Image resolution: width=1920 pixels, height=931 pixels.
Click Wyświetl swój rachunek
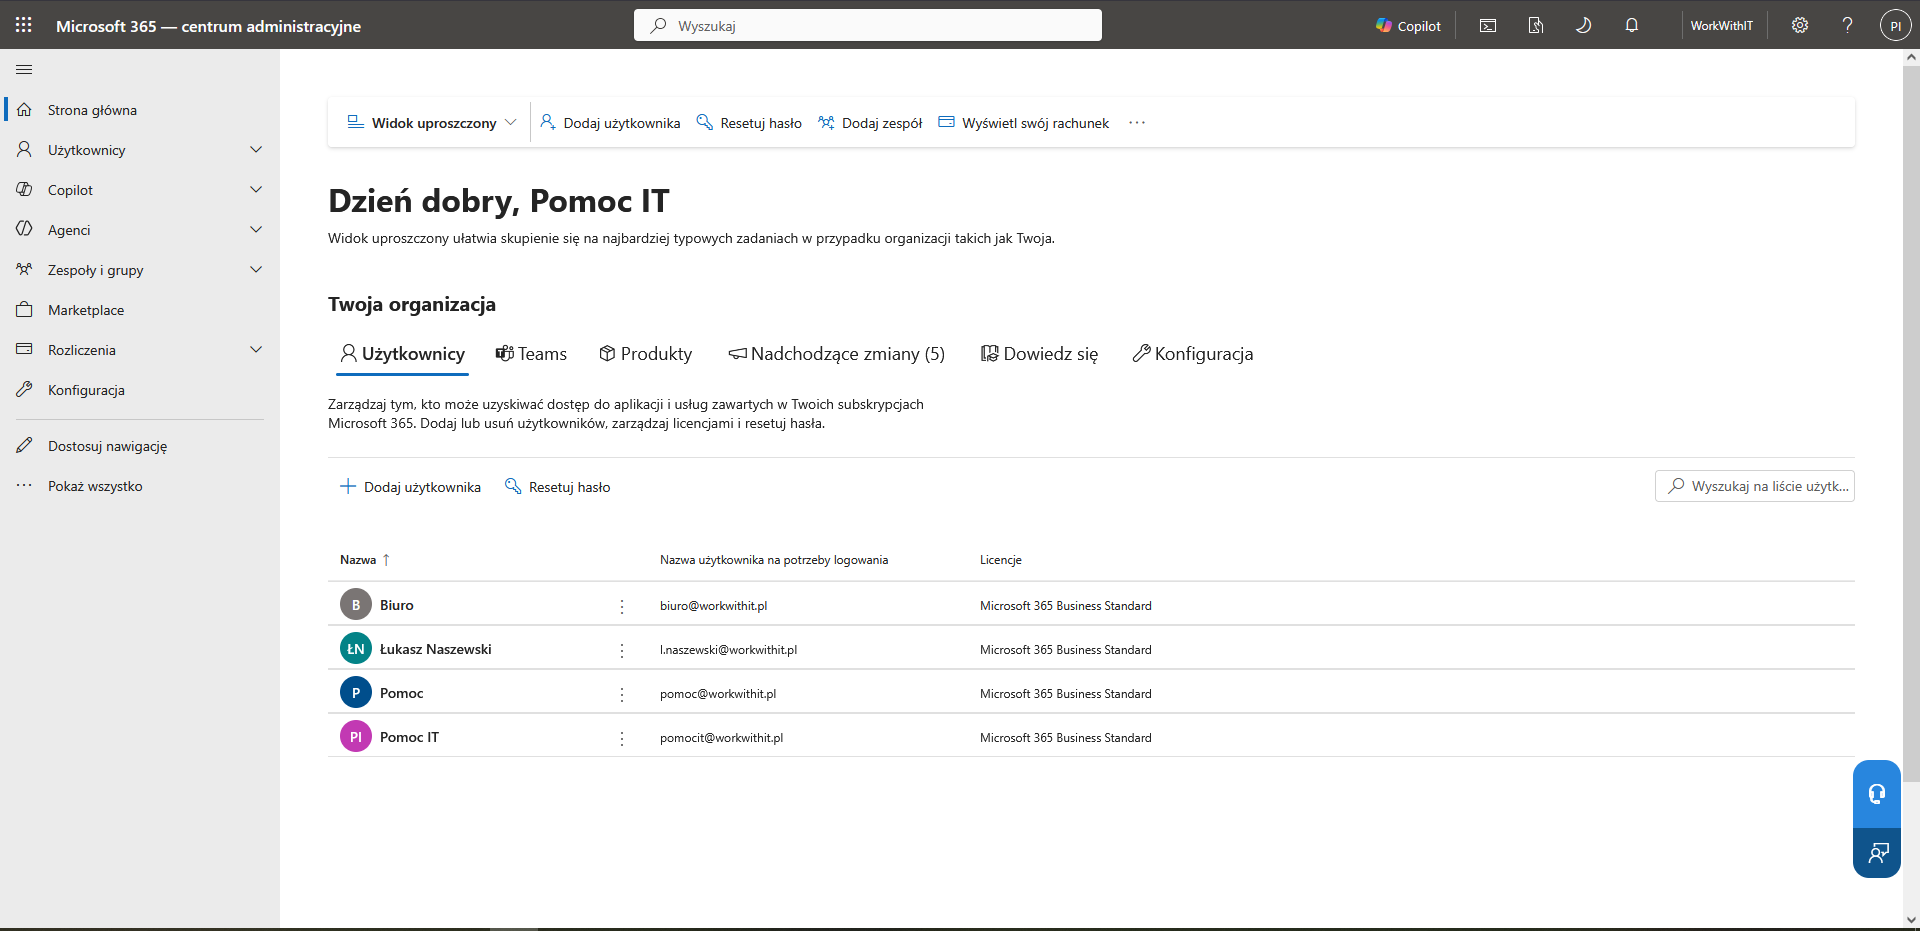pos(1024,123)
